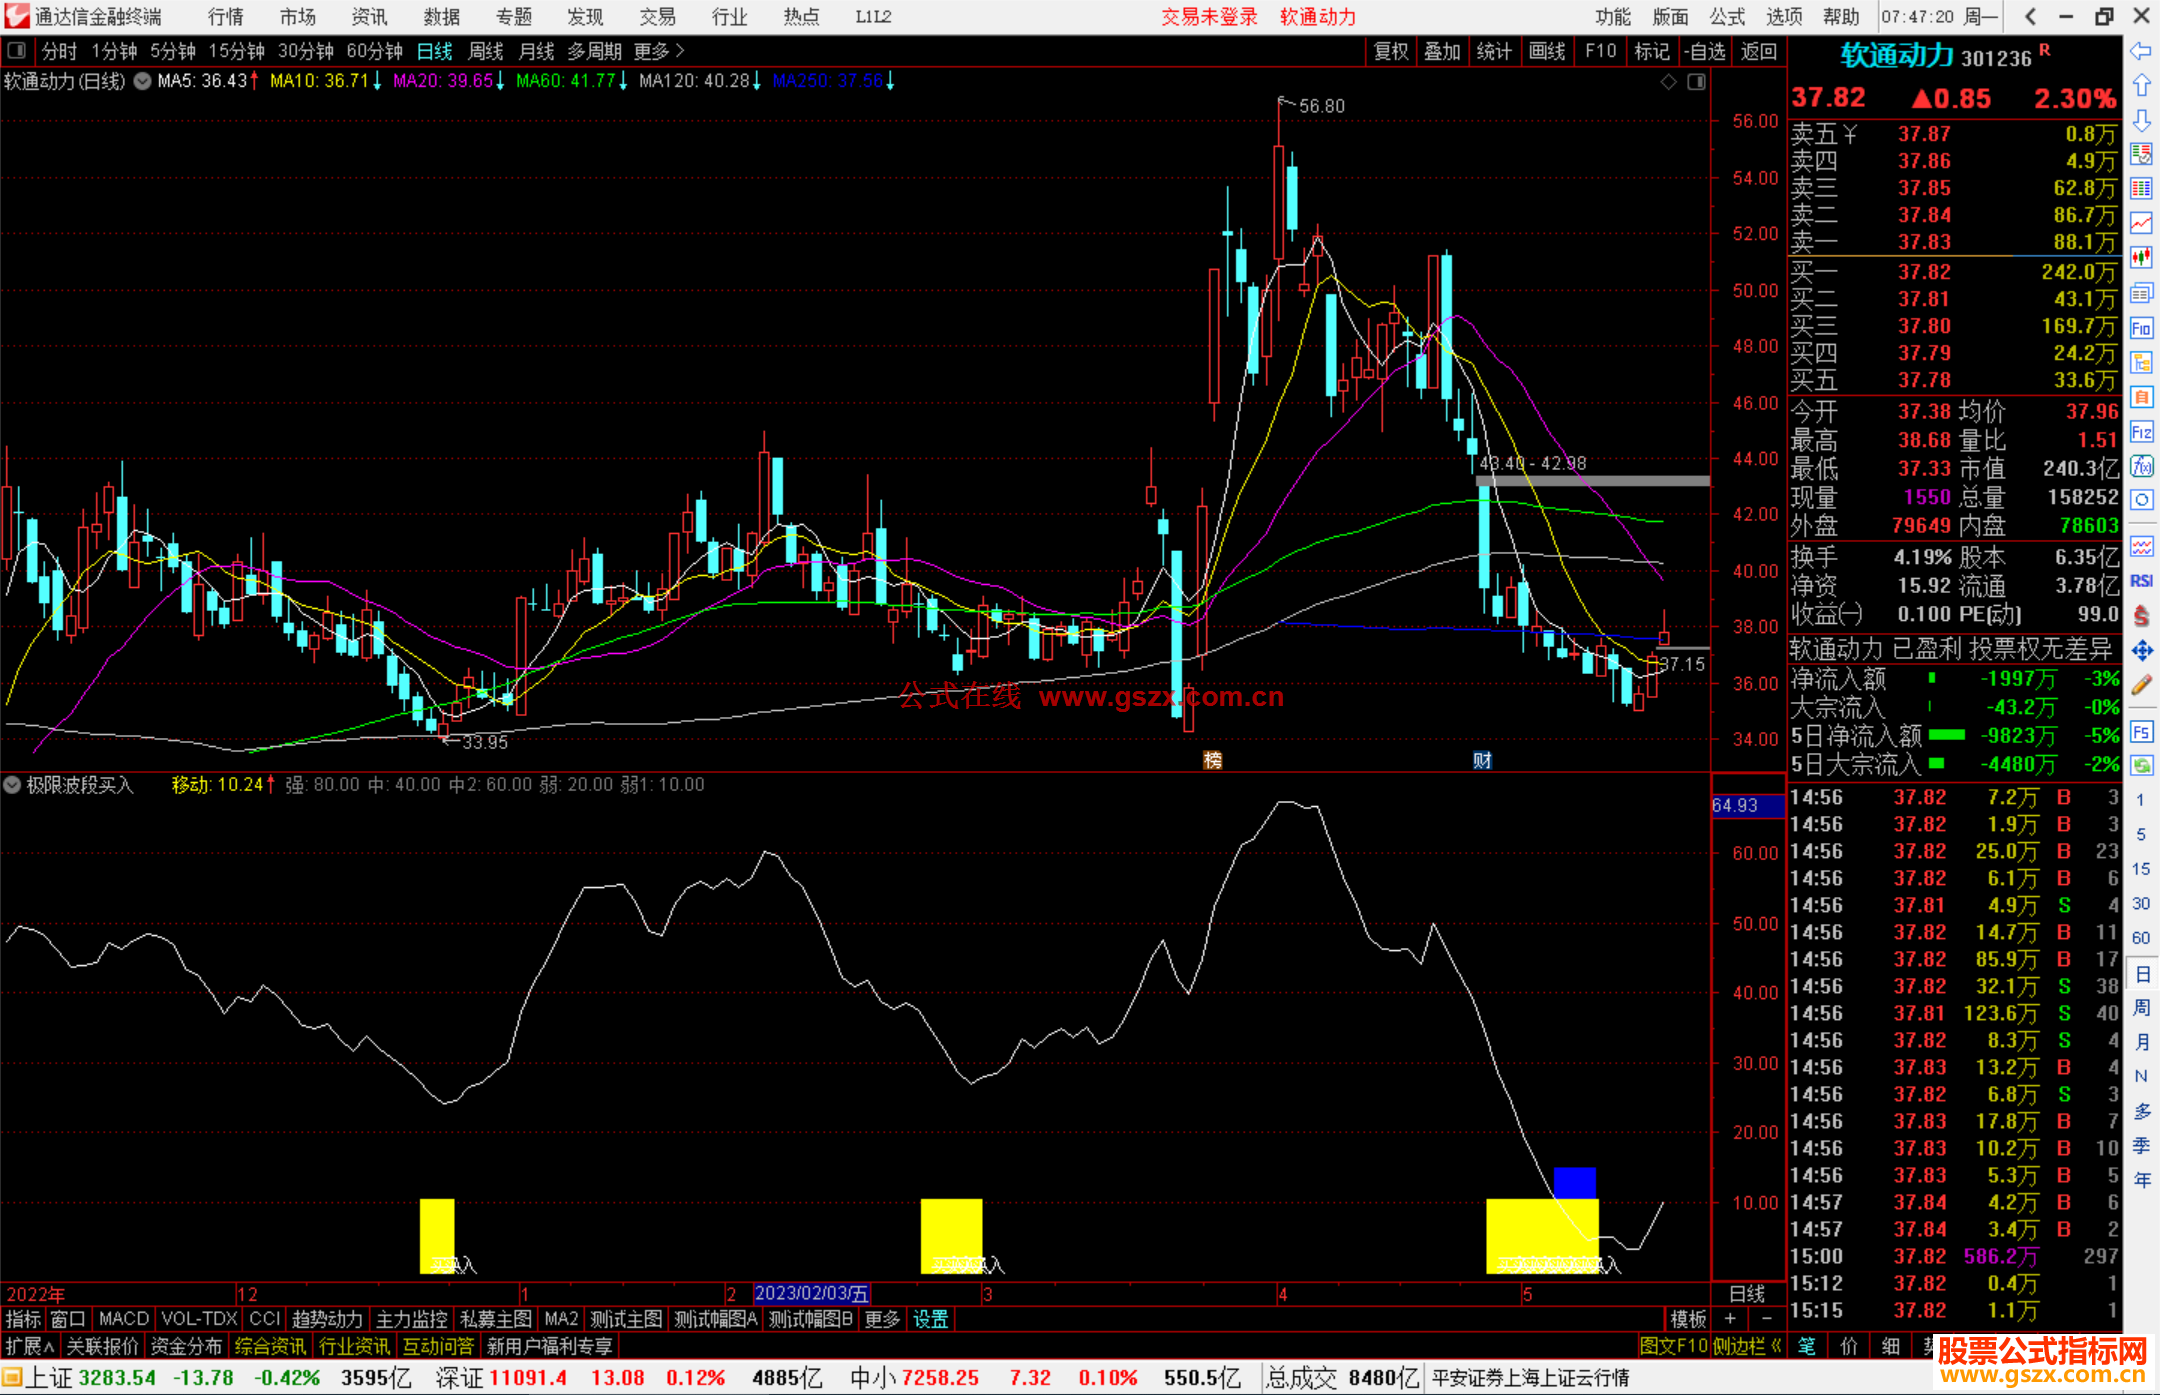Toggle the panel layout icon at chart corner
The height and width of the screenshot is (1395, 2160).
click(1696, 82)
